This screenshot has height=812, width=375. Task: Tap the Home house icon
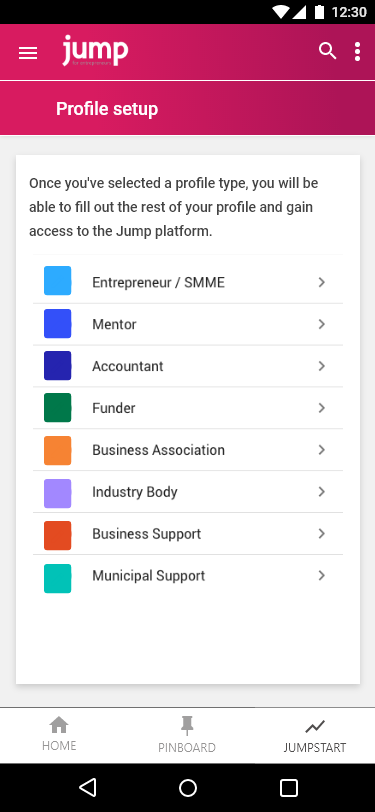pos(59,725)
